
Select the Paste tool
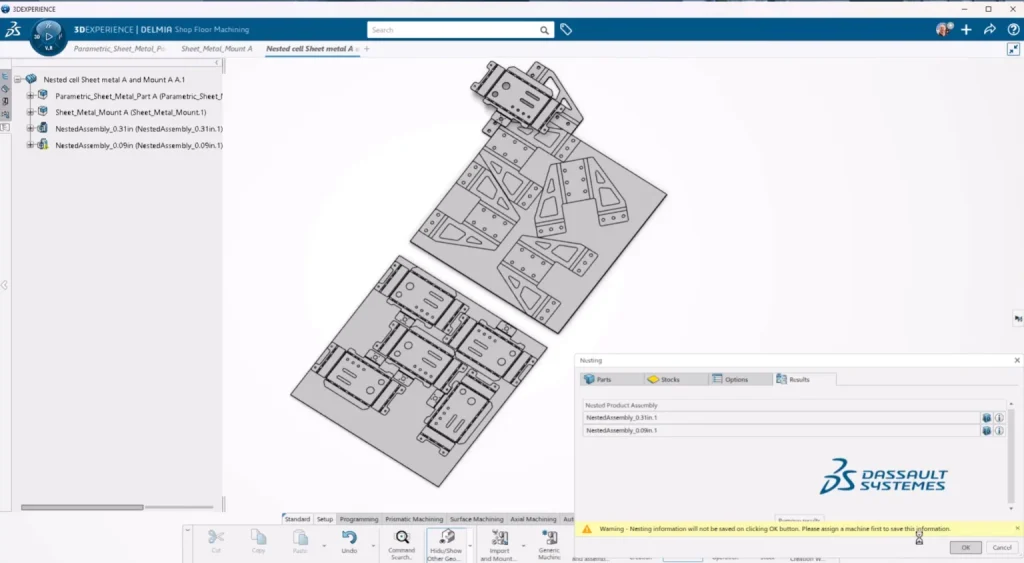300,541
